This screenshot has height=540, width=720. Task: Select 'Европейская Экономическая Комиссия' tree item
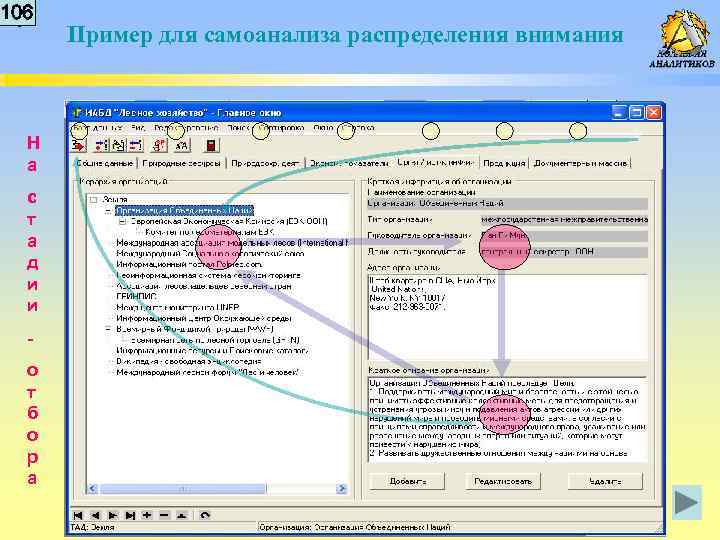229,221
